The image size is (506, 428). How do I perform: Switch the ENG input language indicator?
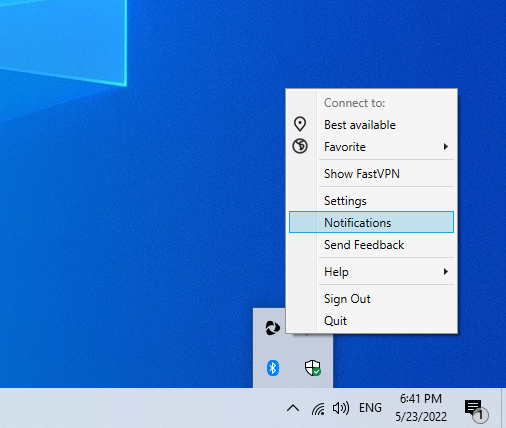(x=370, y=408)
